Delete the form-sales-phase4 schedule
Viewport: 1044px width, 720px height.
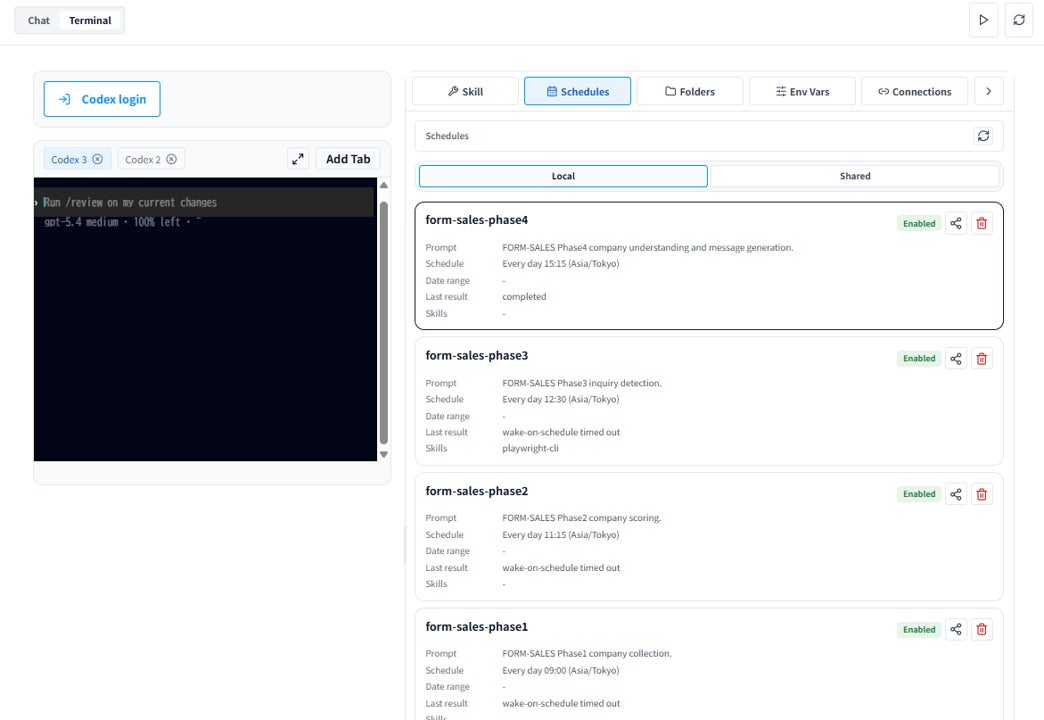pos(981,223)
